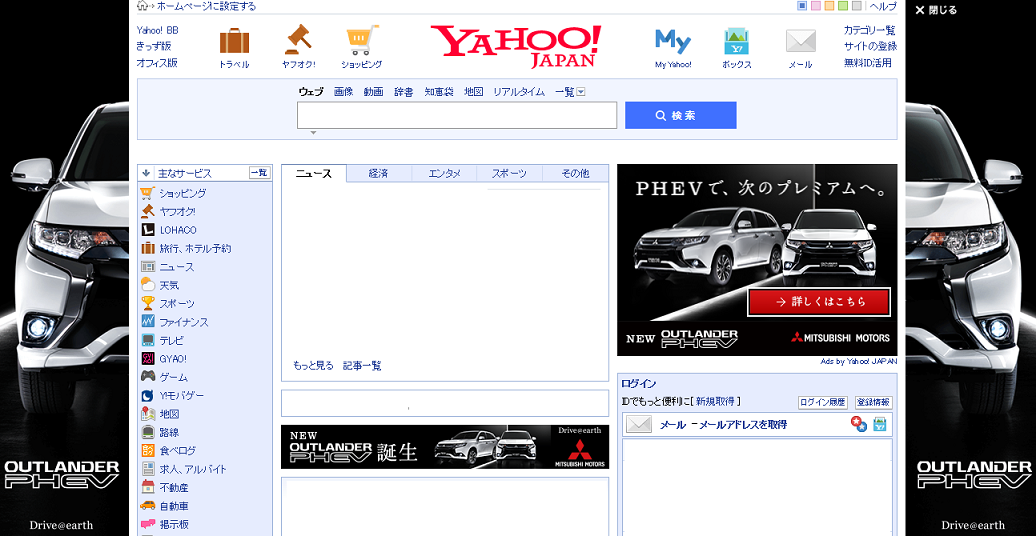Click the GYAO! icon in services list
This screenshot has width=1036, height=536.
[x=147, y=359]
